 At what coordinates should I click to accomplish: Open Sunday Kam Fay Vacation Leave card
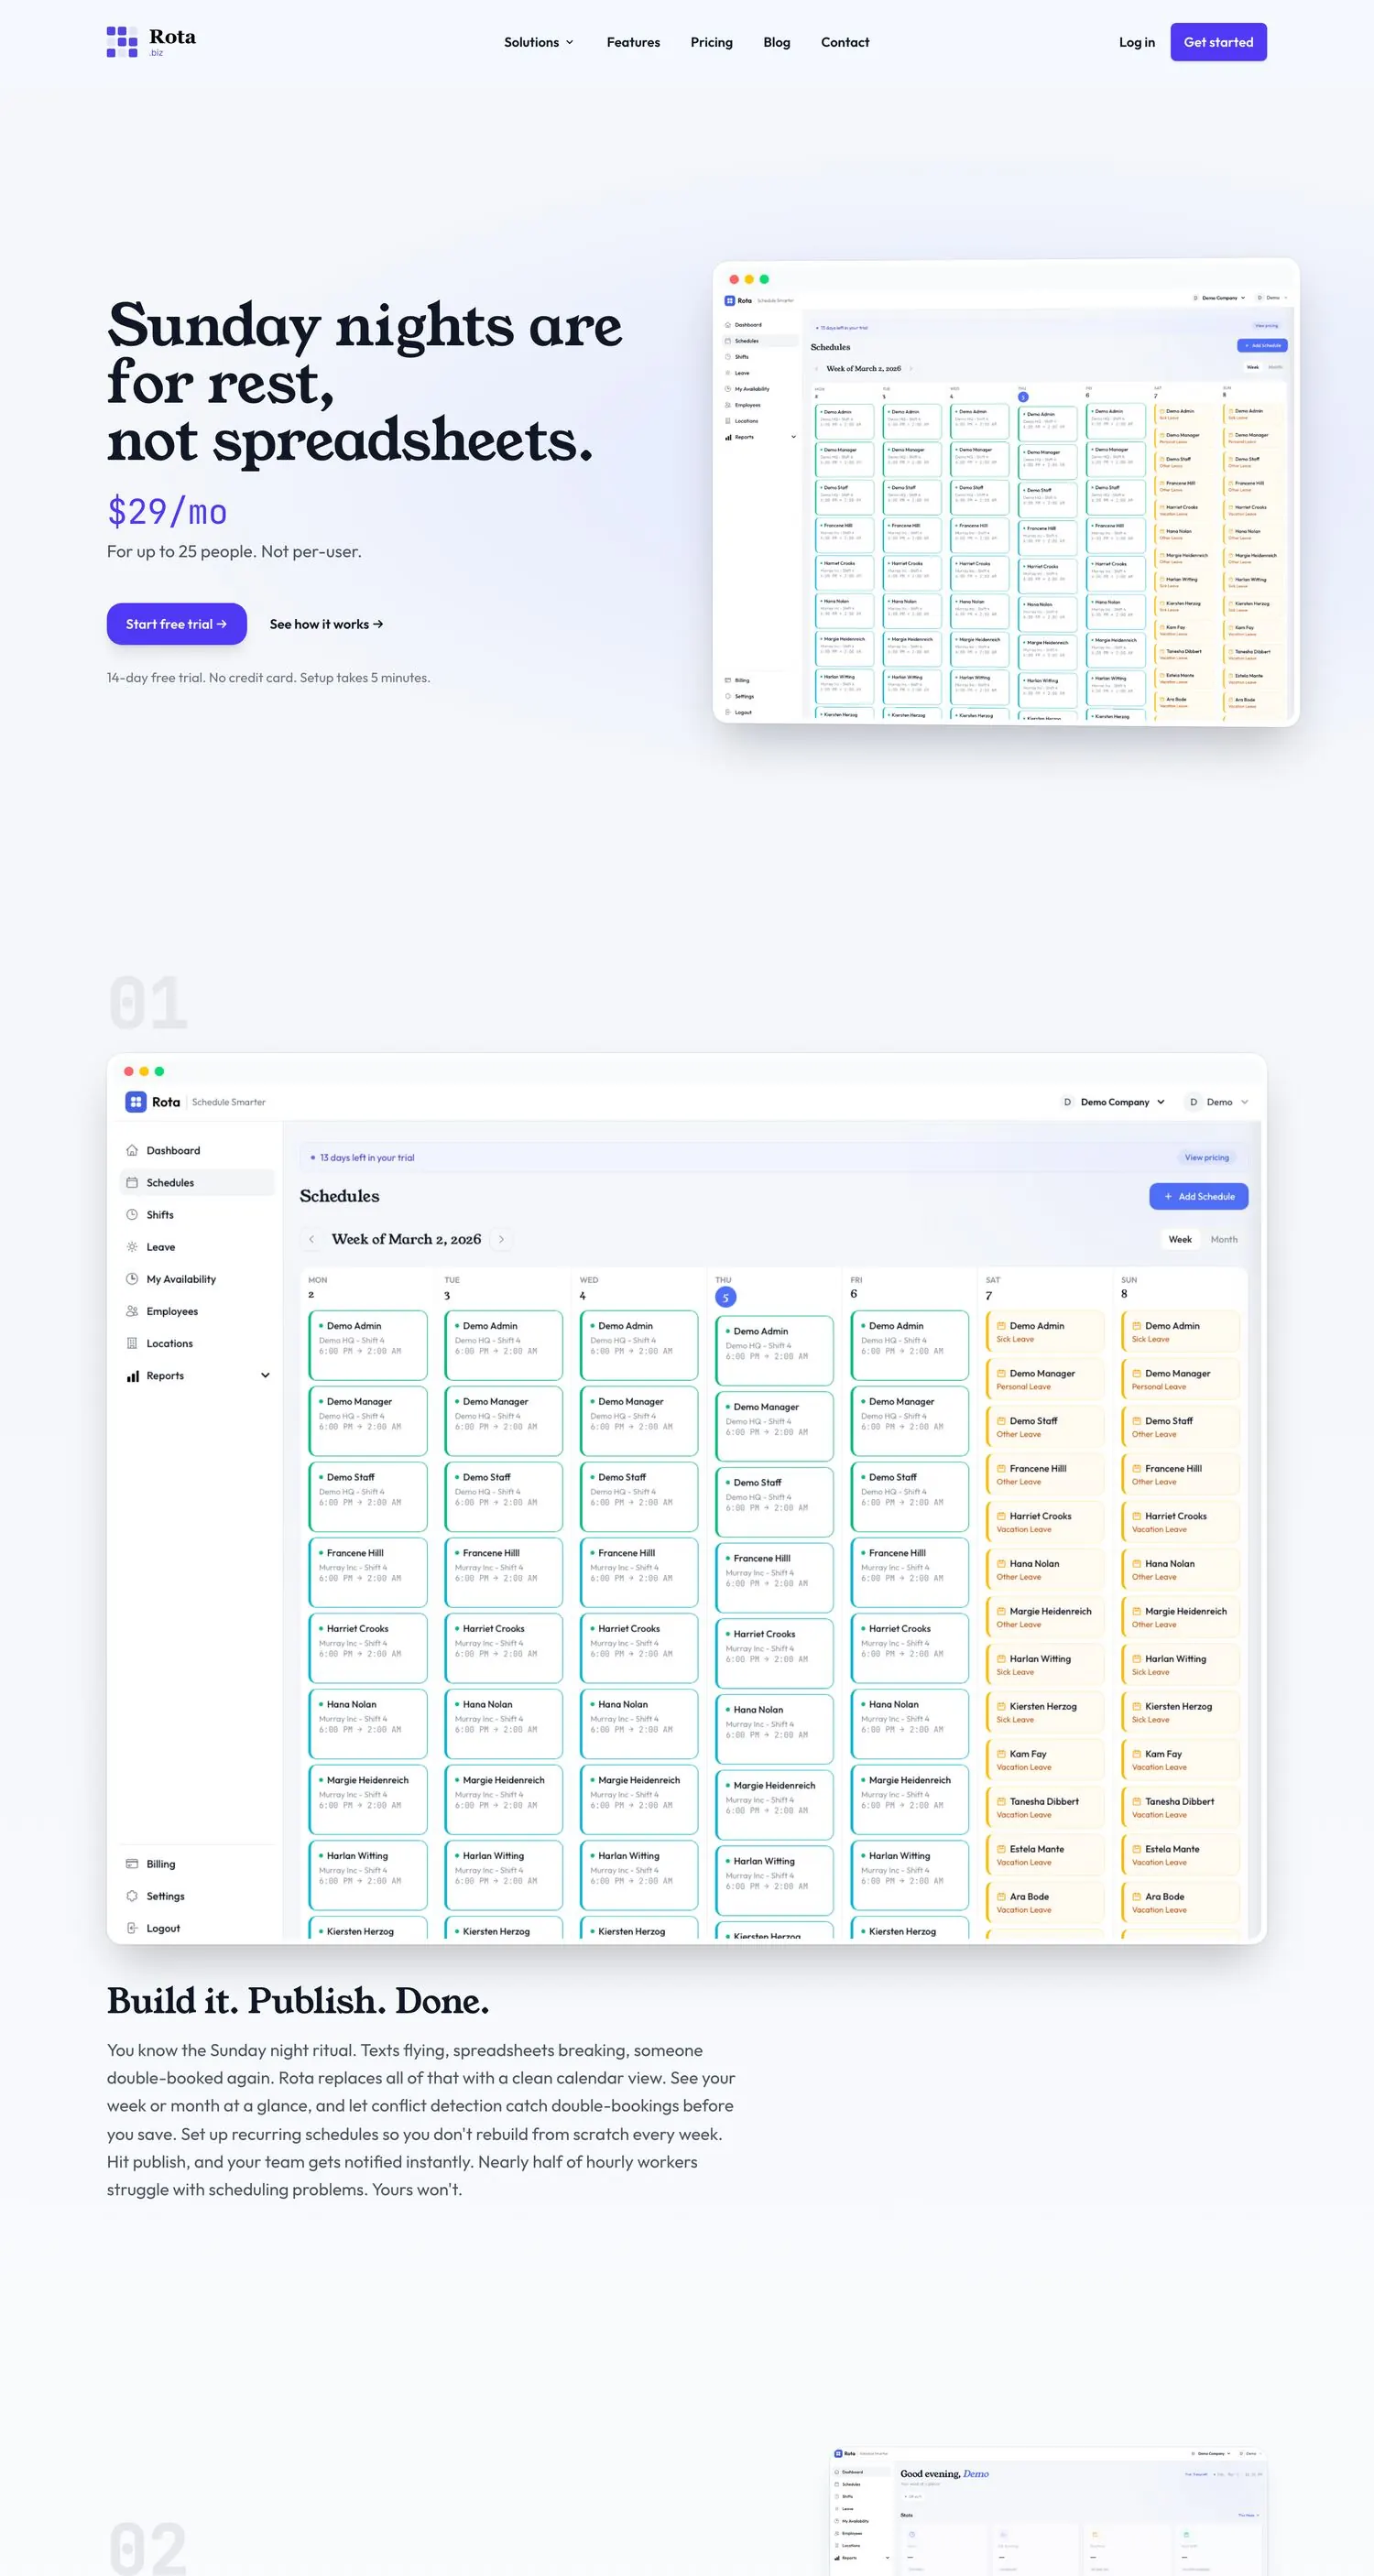pyautogui.click(x=1180, y=1759)
